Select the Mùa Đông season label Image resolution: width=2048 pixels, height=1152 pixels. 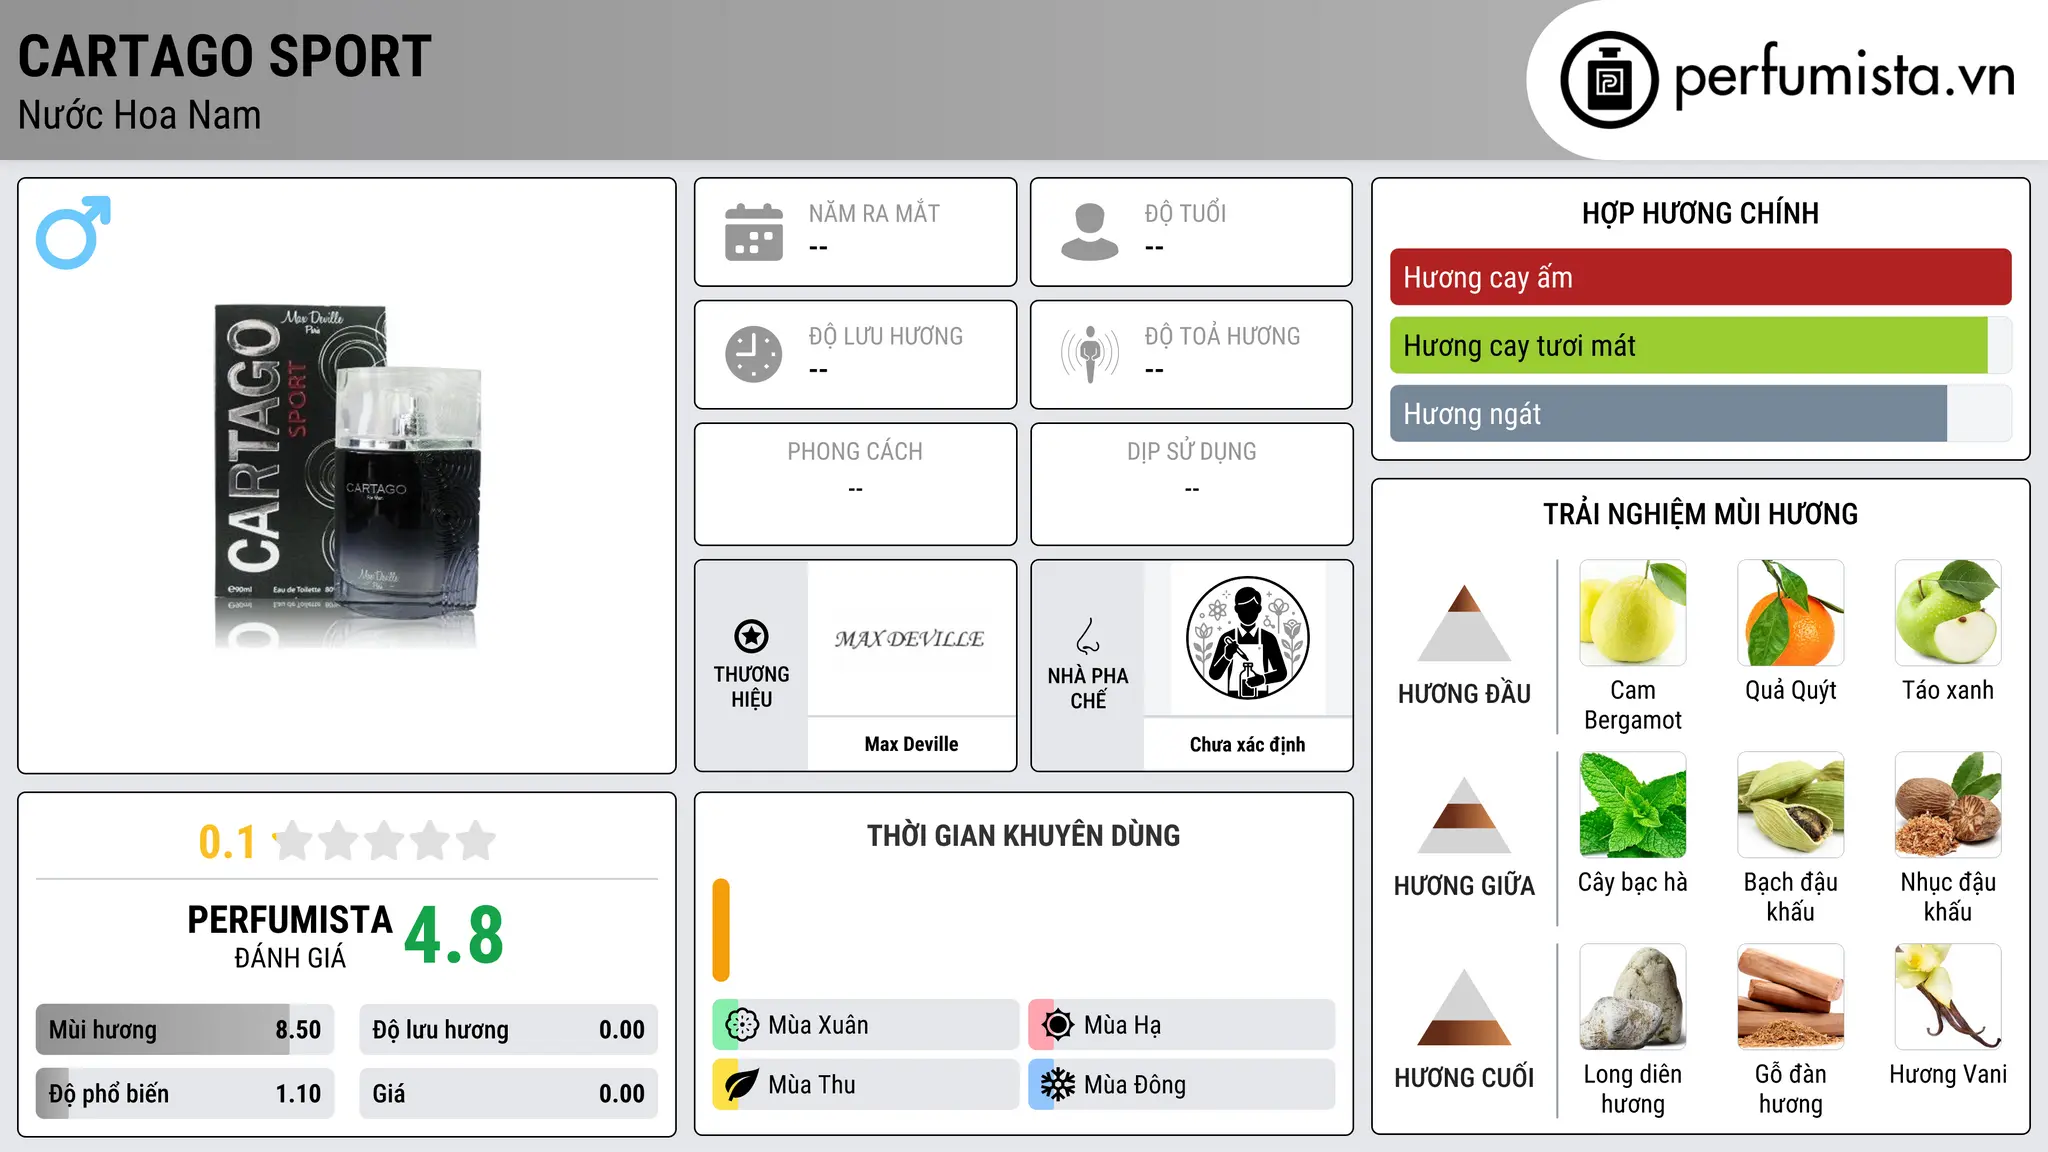pos(1135,1085)
